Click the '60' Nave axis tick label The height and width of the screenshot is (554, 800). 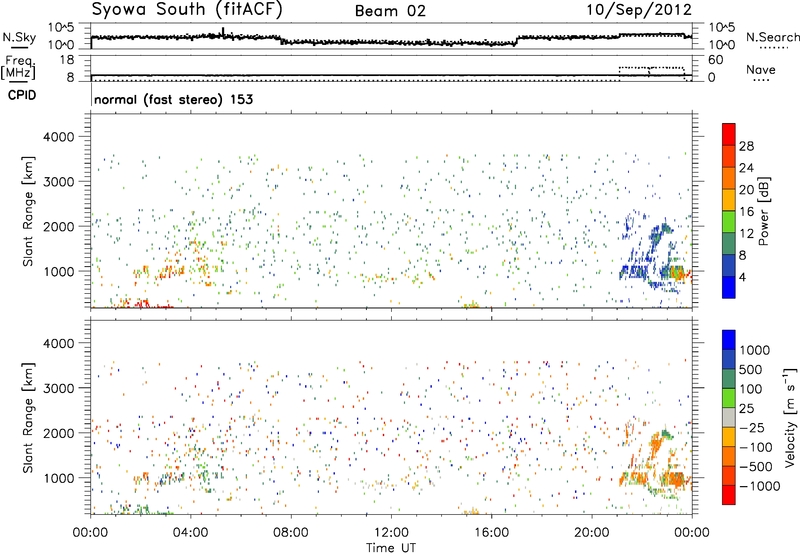pyautogui.click(x=715, y=60)
